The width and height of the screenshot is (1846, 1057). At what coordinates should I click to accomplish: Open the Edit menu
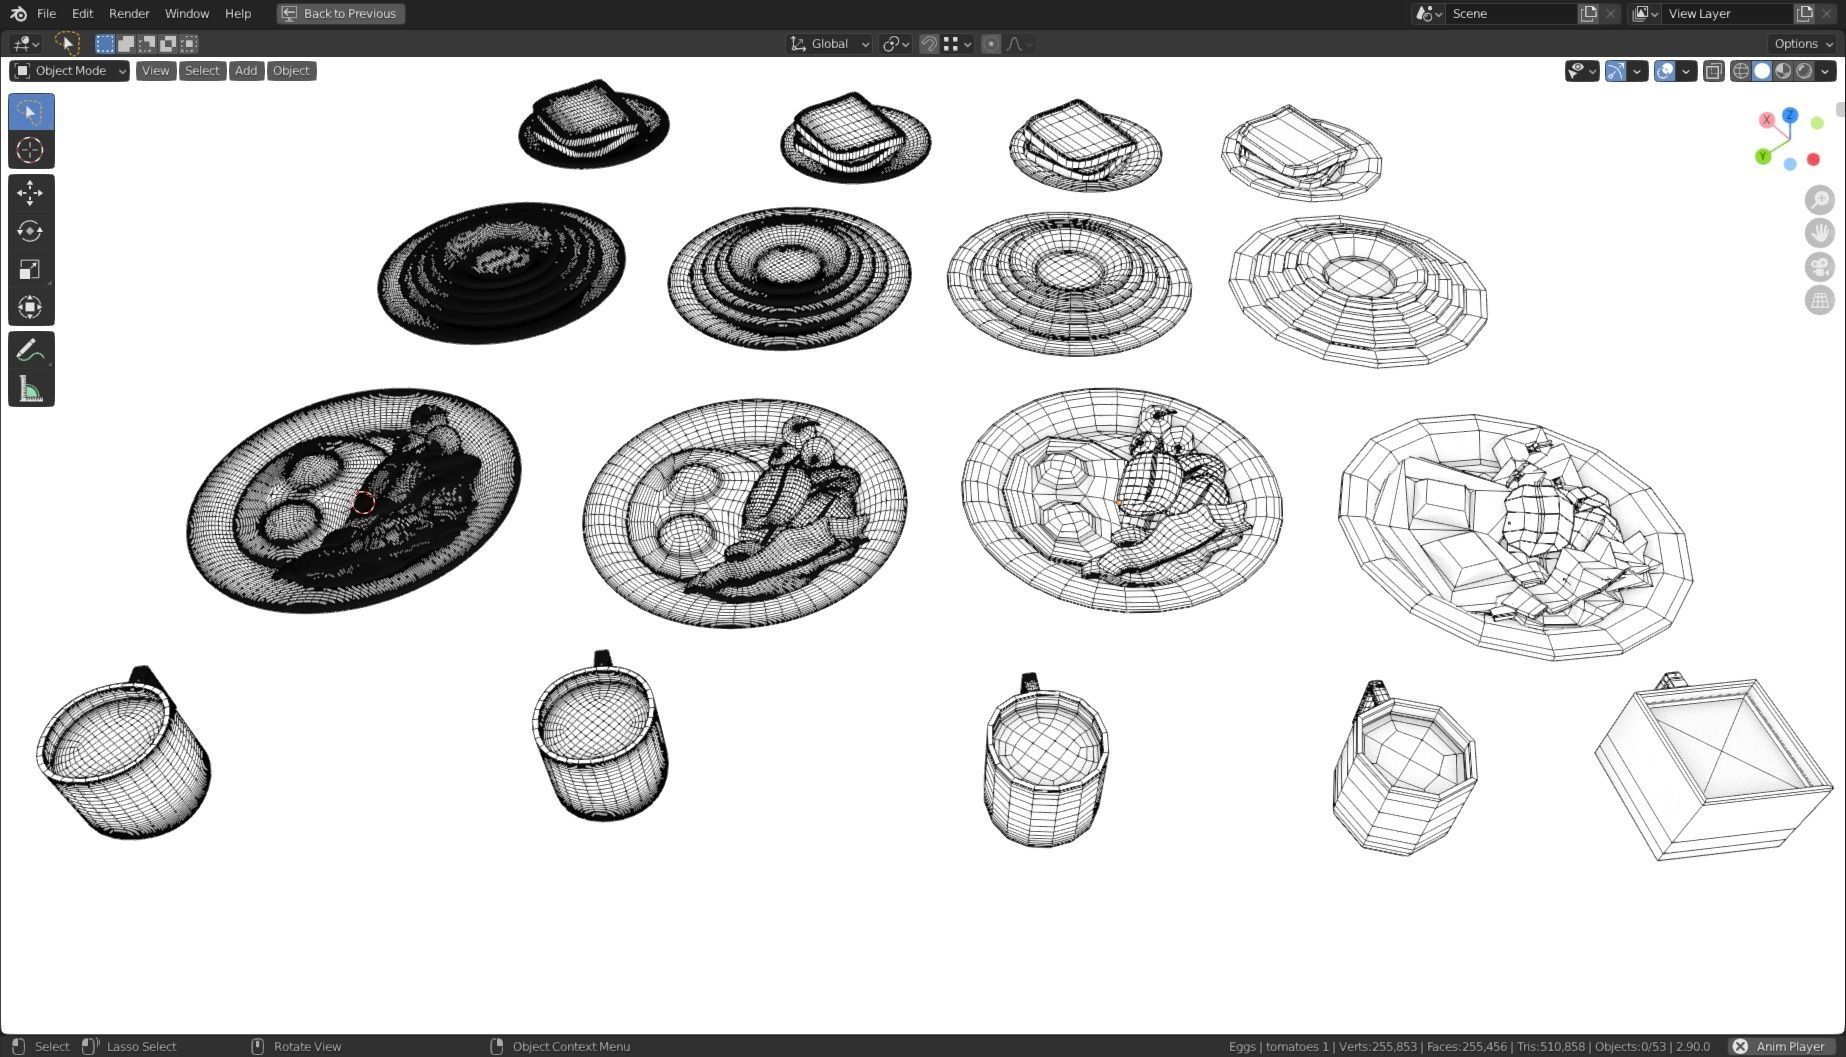click(82, 14)
